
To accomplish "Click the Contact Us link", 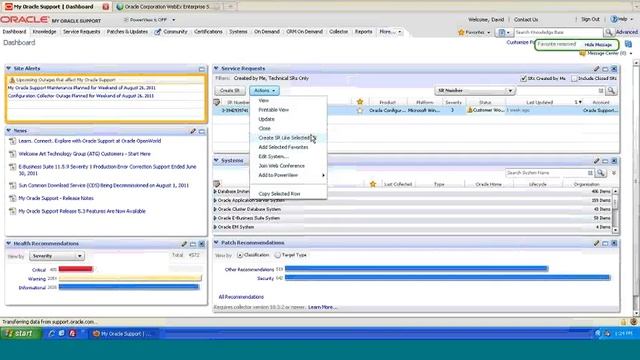I will click(x=526, y=20).
